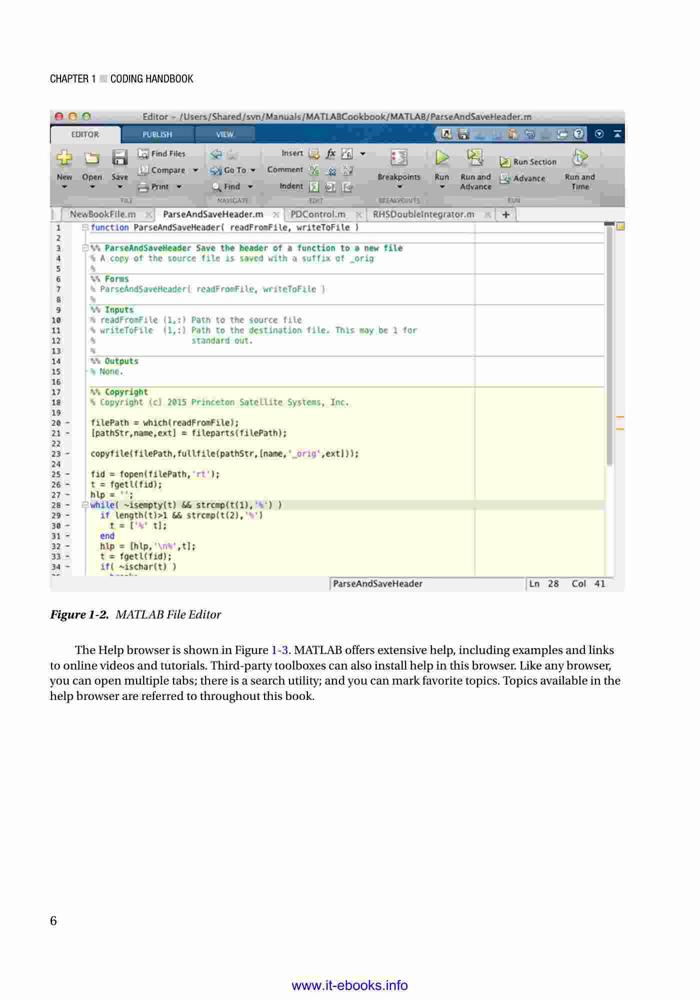Screen dimensions: 700x1000
Task: Click the Increase Indent icon
Action: pos(330,187)
